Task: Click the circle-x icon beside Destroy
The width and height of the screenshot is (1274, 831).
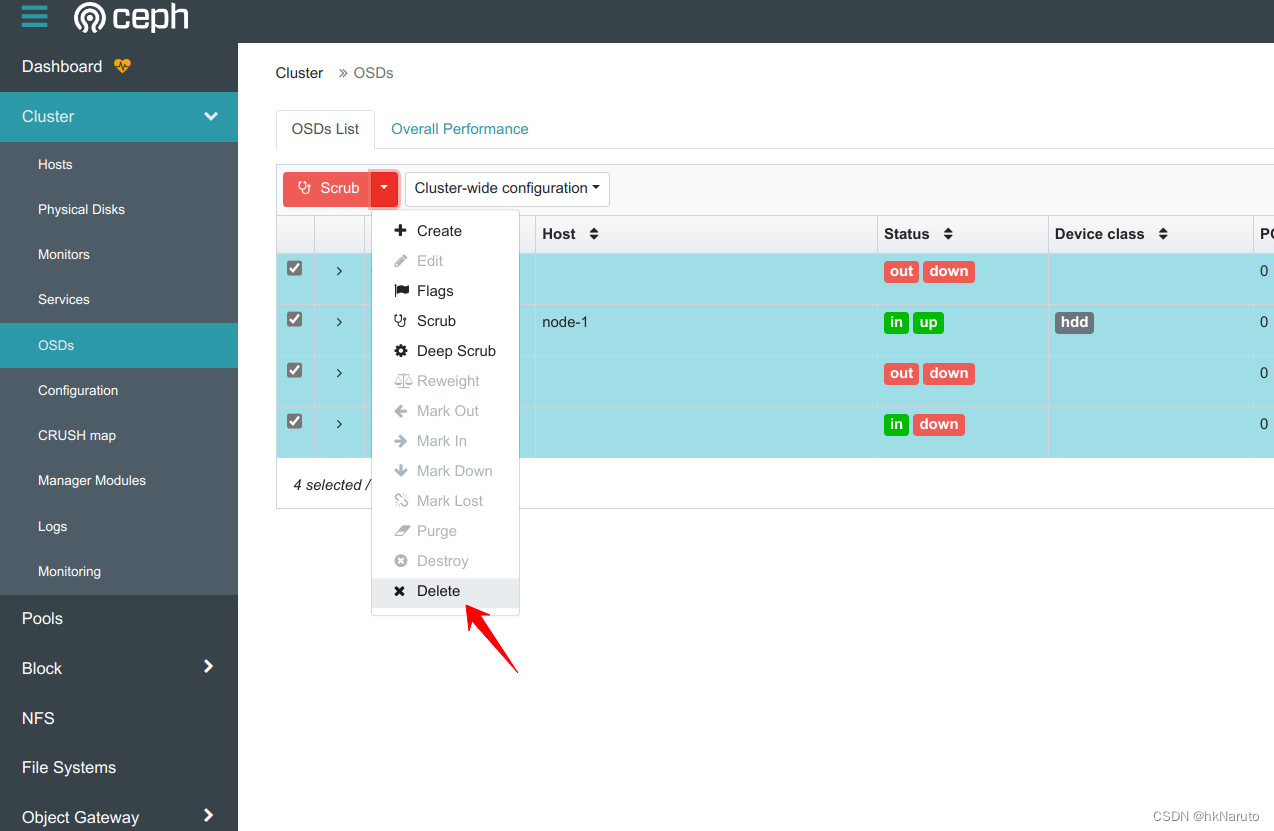Action: tap(401, 561)
